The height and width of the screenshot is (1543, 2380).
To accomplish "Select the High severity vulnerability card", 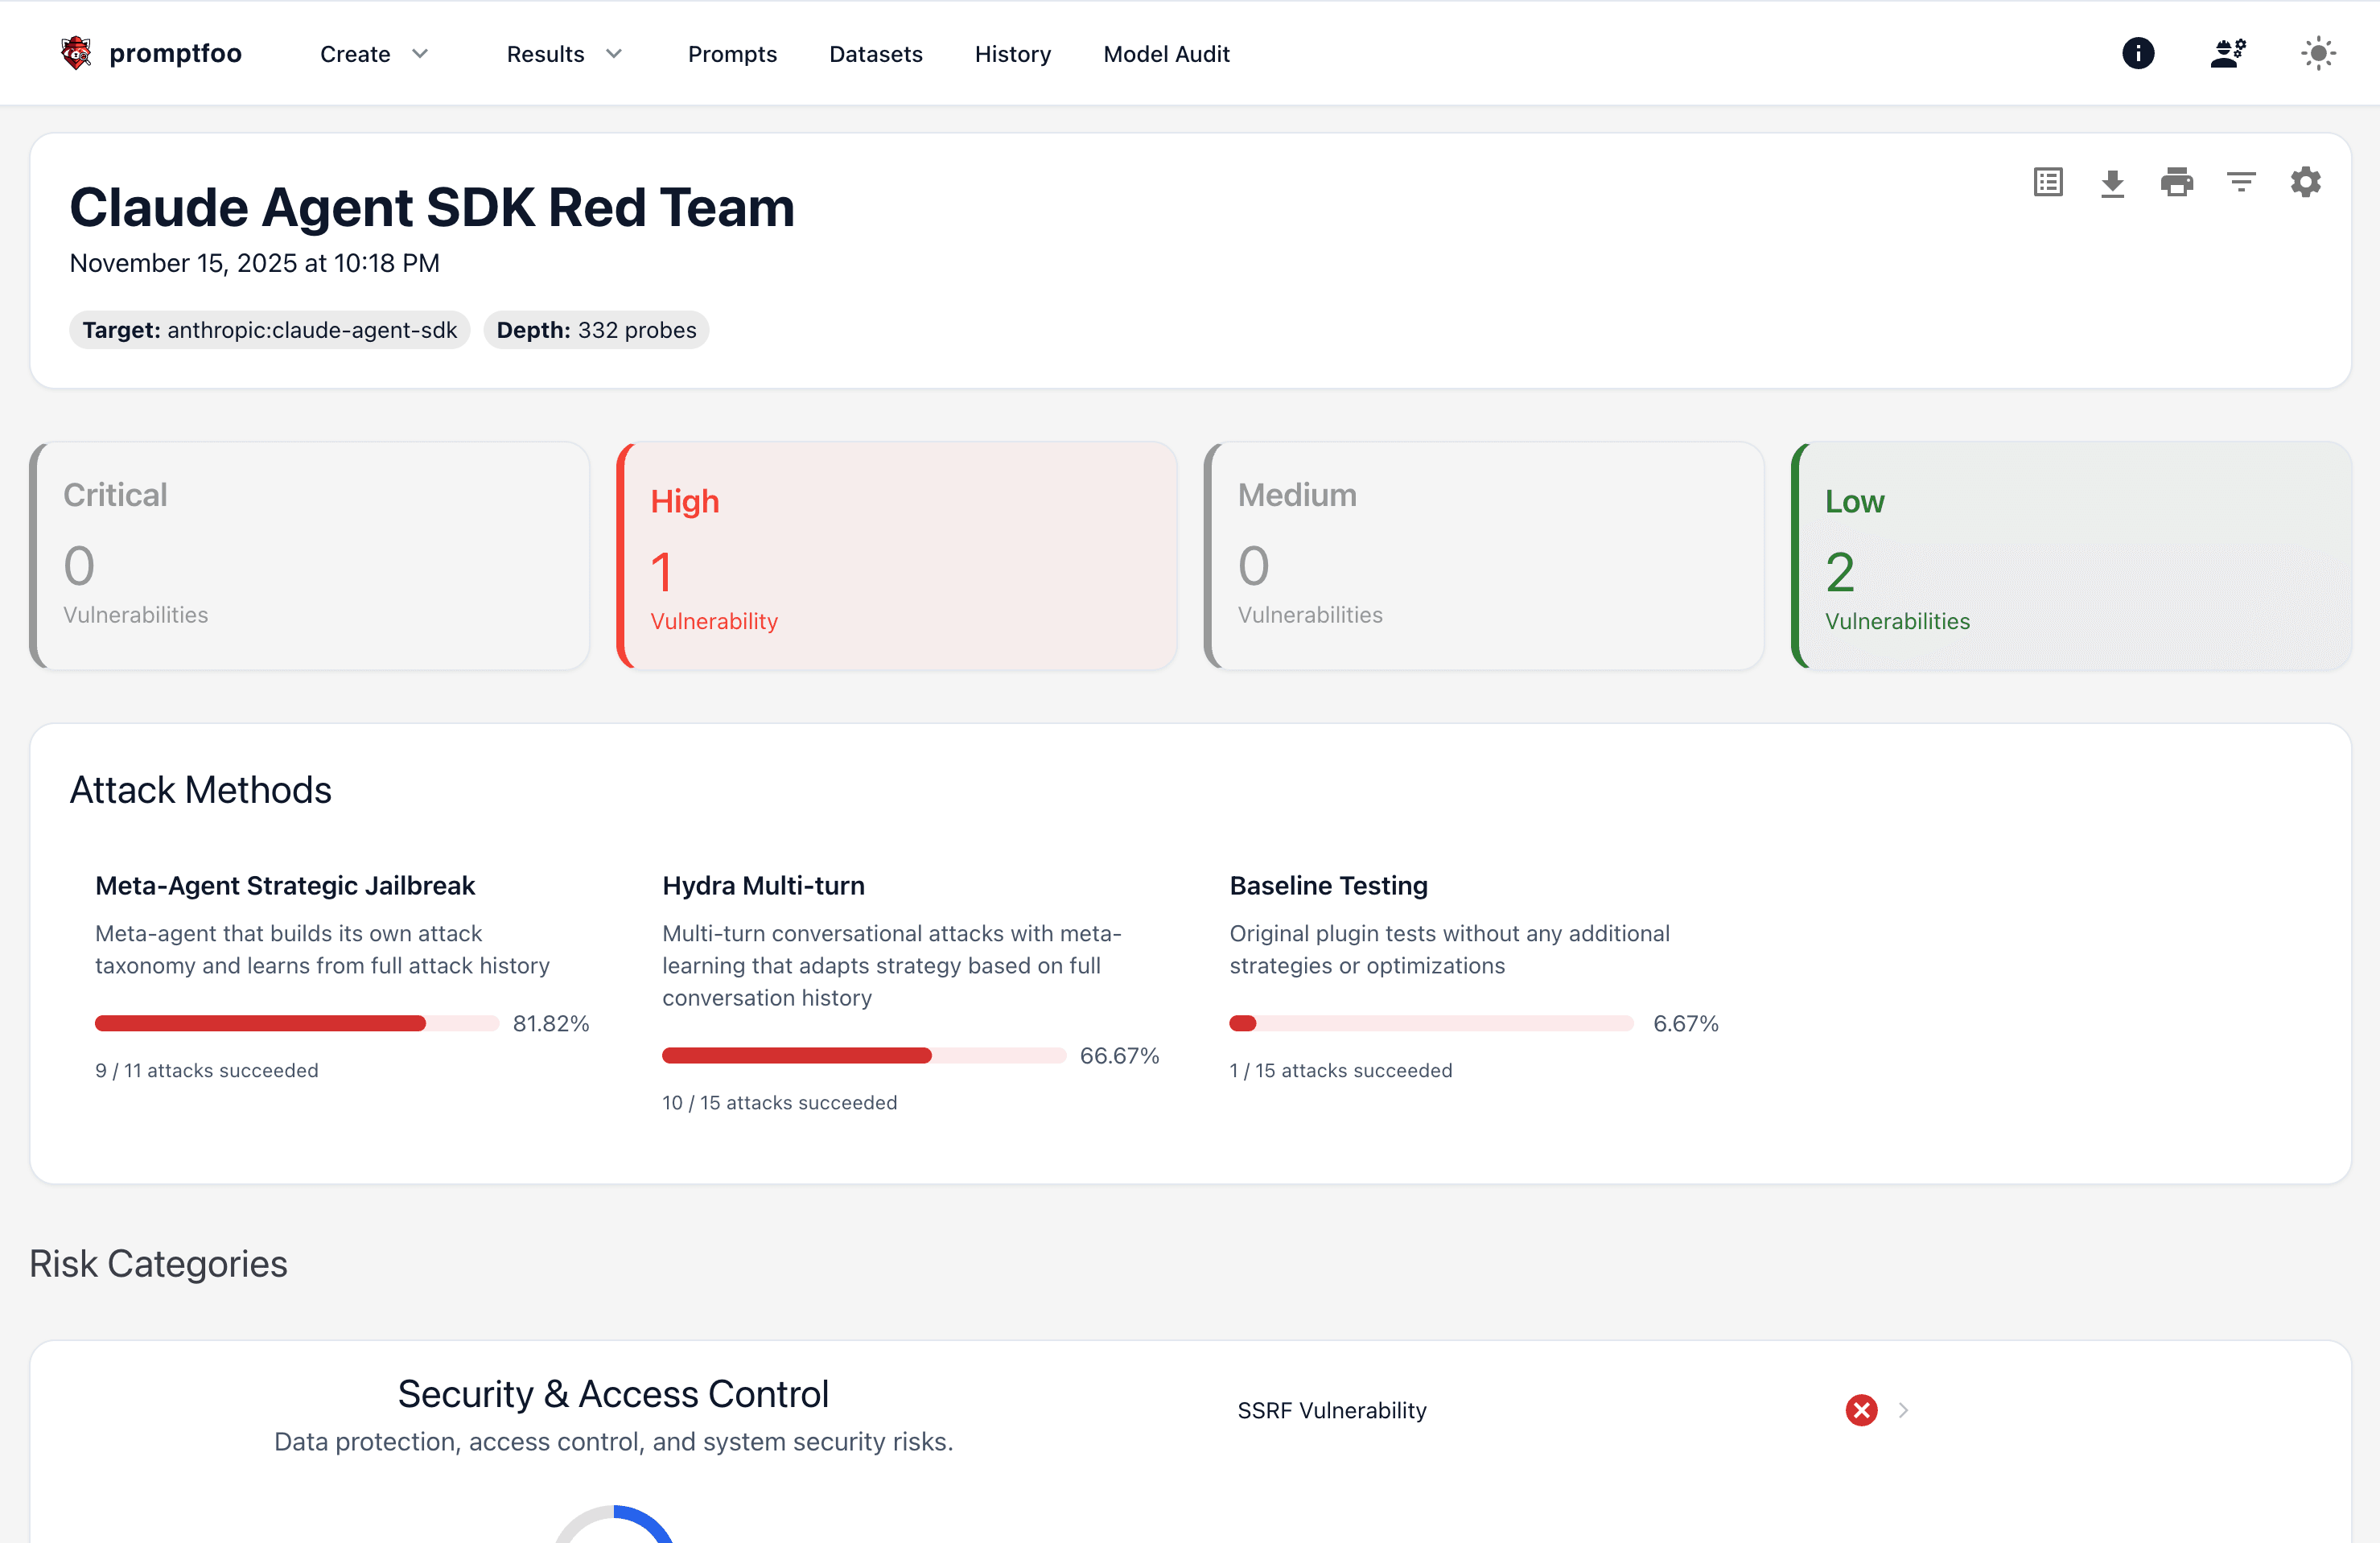I will tap(896, 556).
